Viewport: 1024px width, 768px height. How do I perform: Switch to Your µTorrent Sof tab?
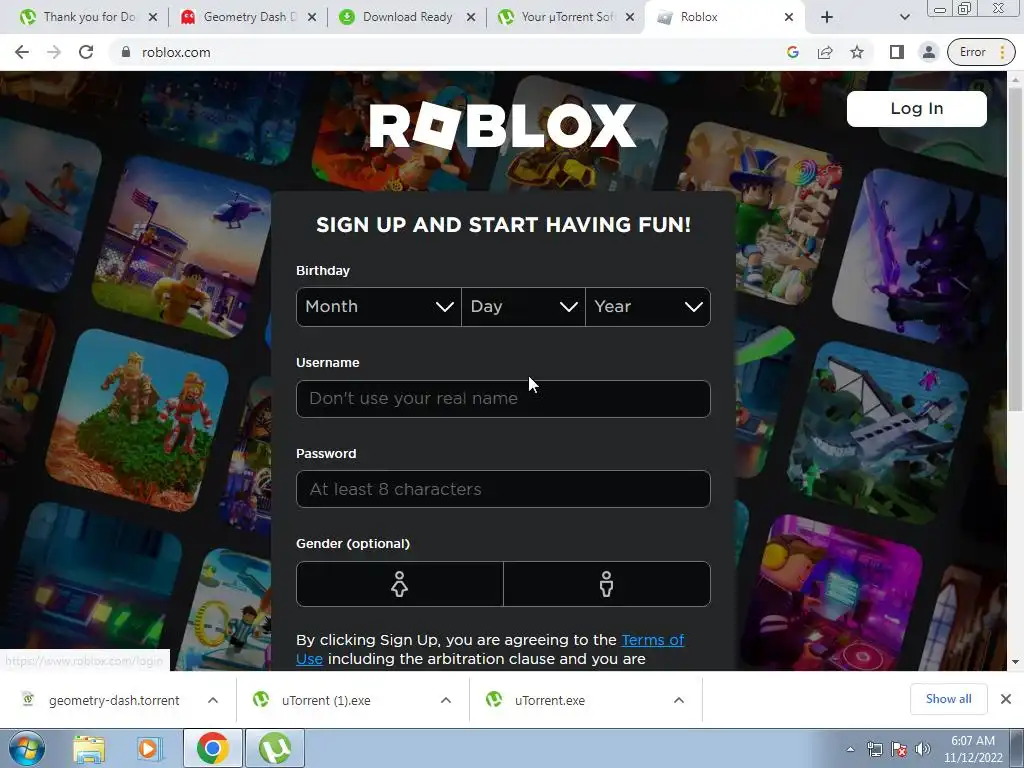[566, 17]
